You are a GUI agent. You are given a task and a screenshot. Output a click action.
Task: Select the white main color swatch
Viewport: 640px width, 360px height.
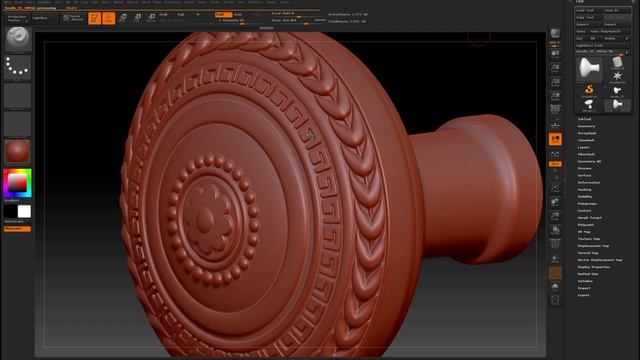[24, 211]
